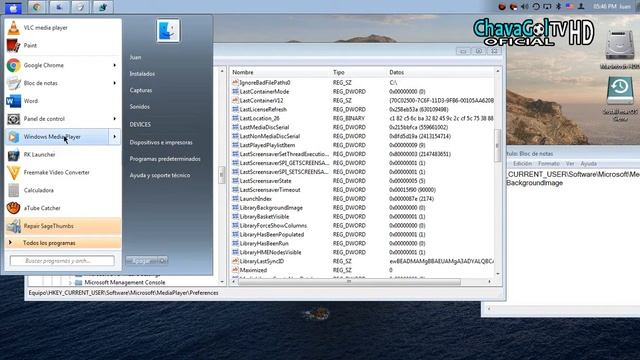Expand Windows Media Player jump list arrow
The height and width of the screenshot is (360, 640).
click(114, 137)
